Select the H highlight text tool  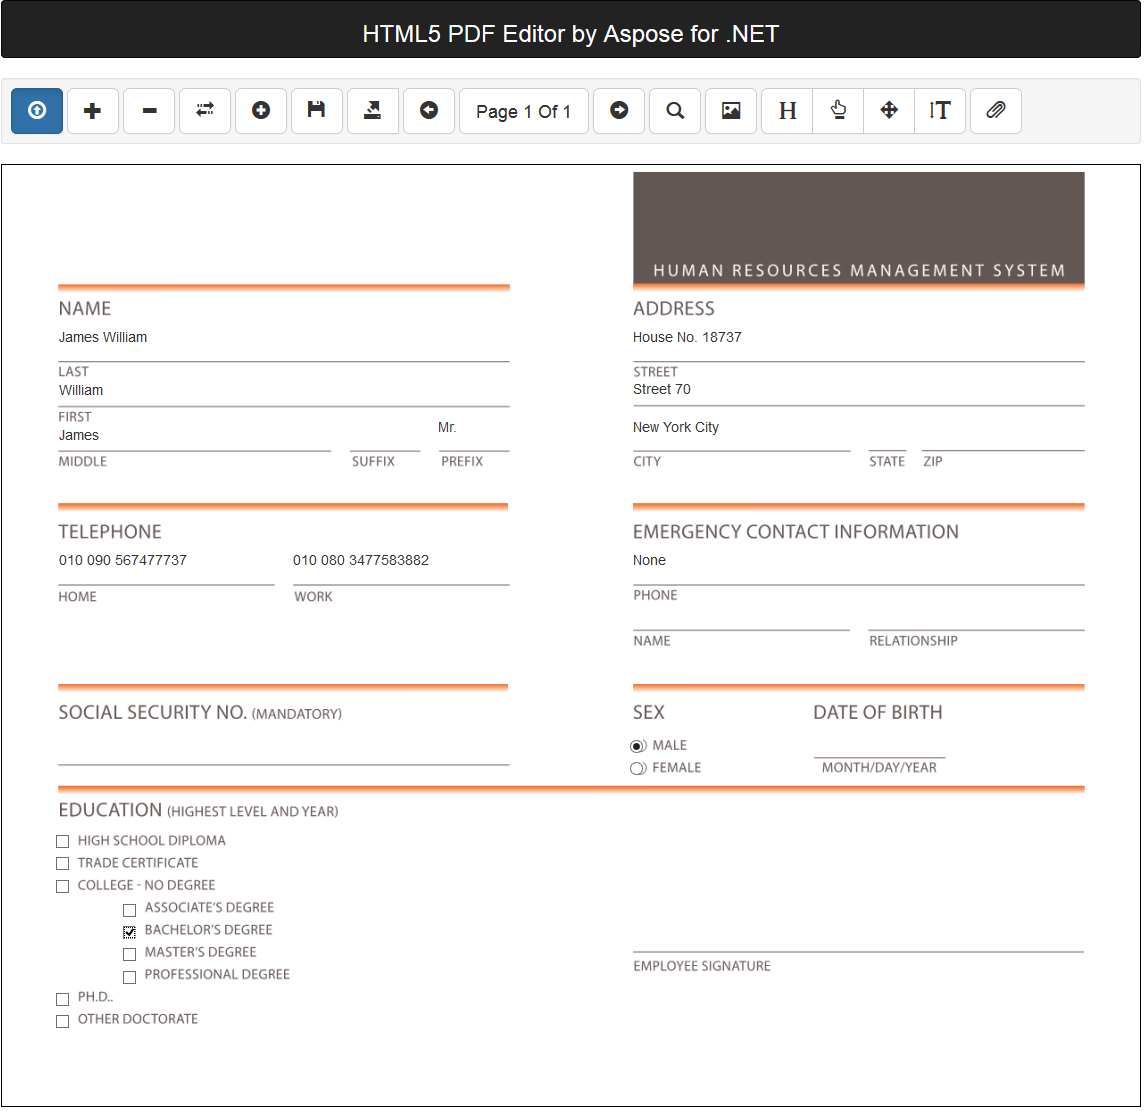[787, 111]
